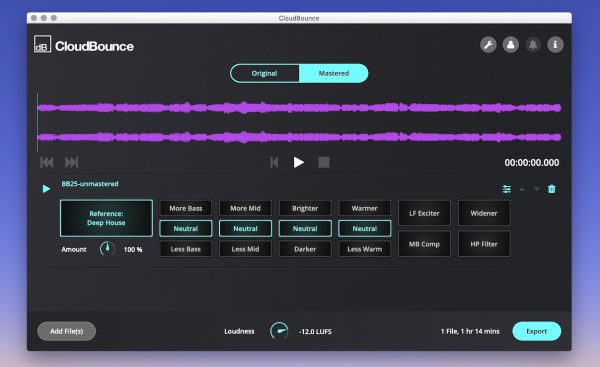Click the CloudBounce dB logo
Screen dimensions: 600x367
point(42,44)
